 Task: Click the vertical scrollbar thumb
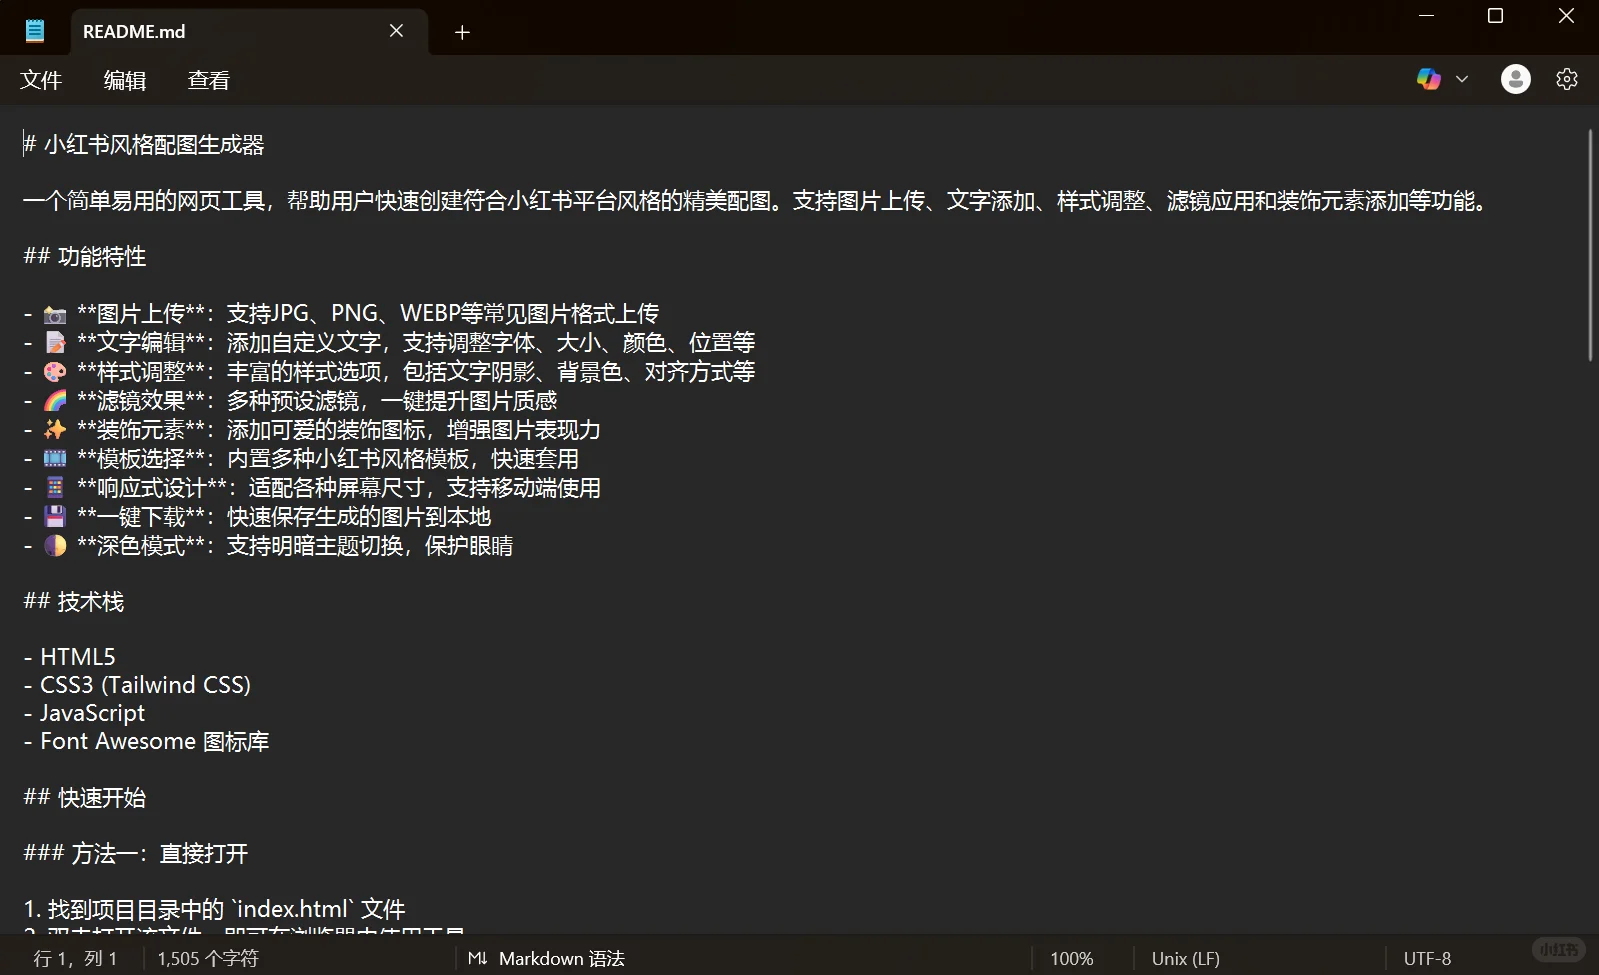tap(1590, 245)
